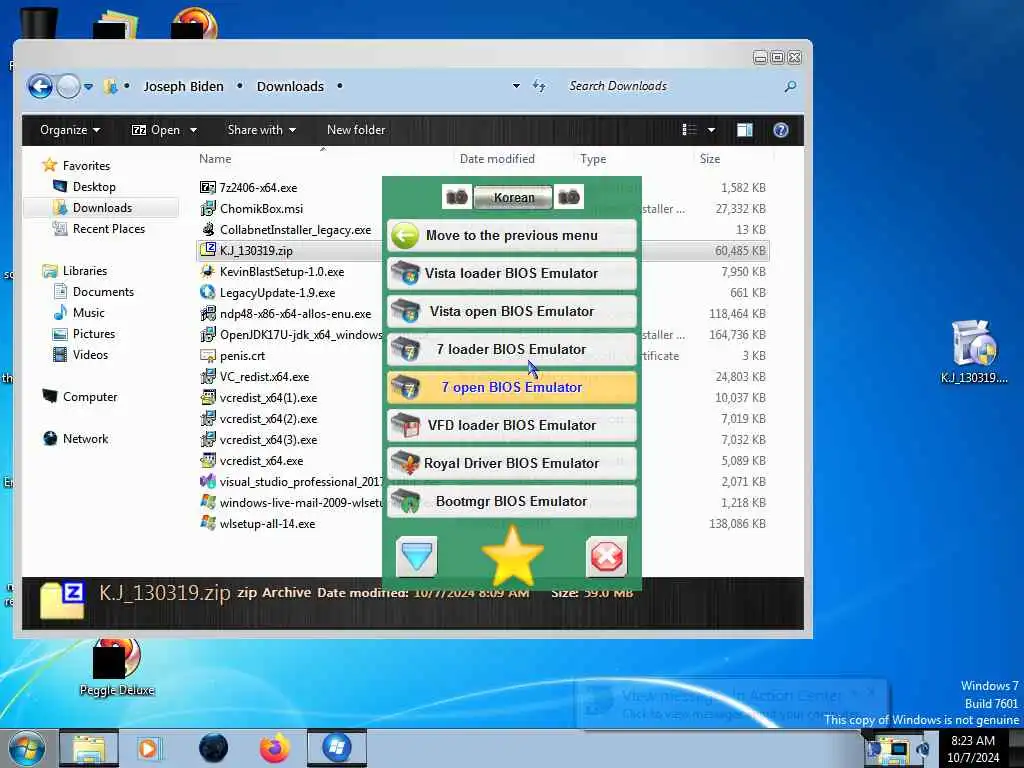Select Move to the previous menu

(x=511, y=236)
